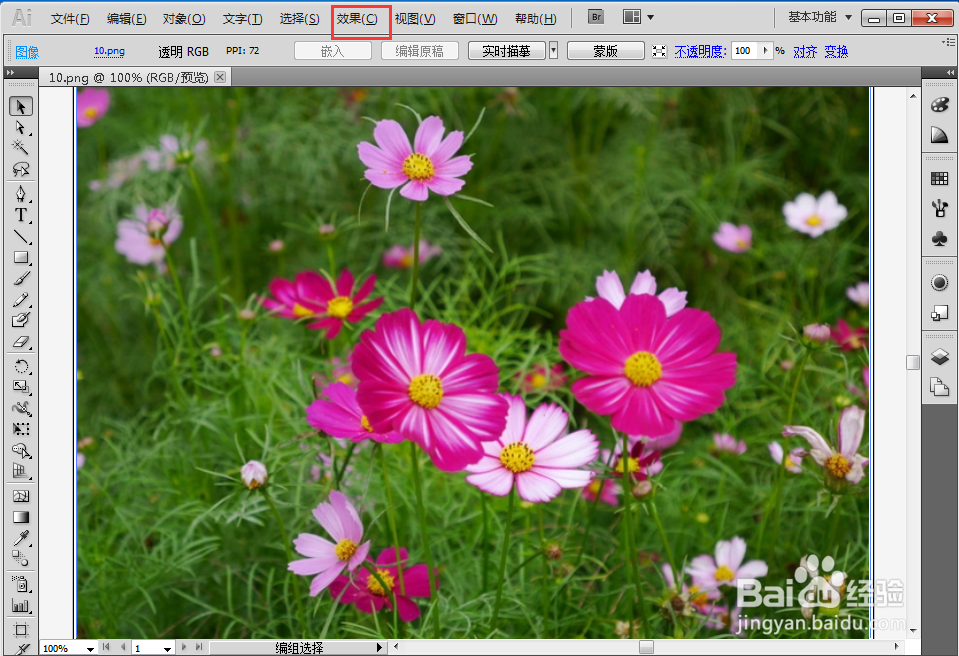Select the Lasso tool

(x=21, y=169)
